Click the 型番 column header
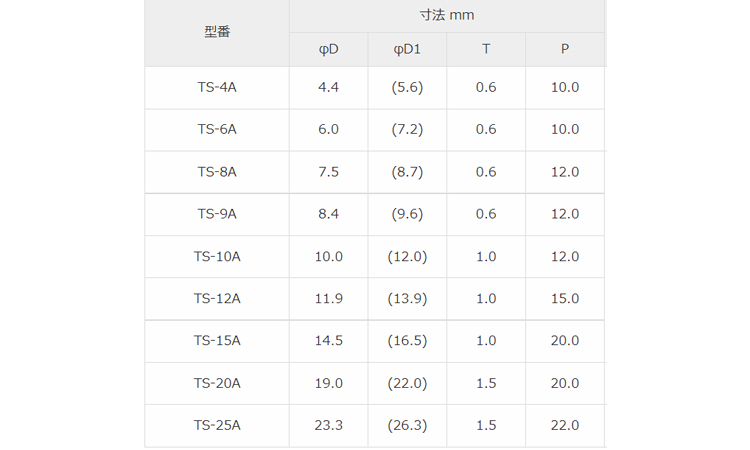 (217, 32)
